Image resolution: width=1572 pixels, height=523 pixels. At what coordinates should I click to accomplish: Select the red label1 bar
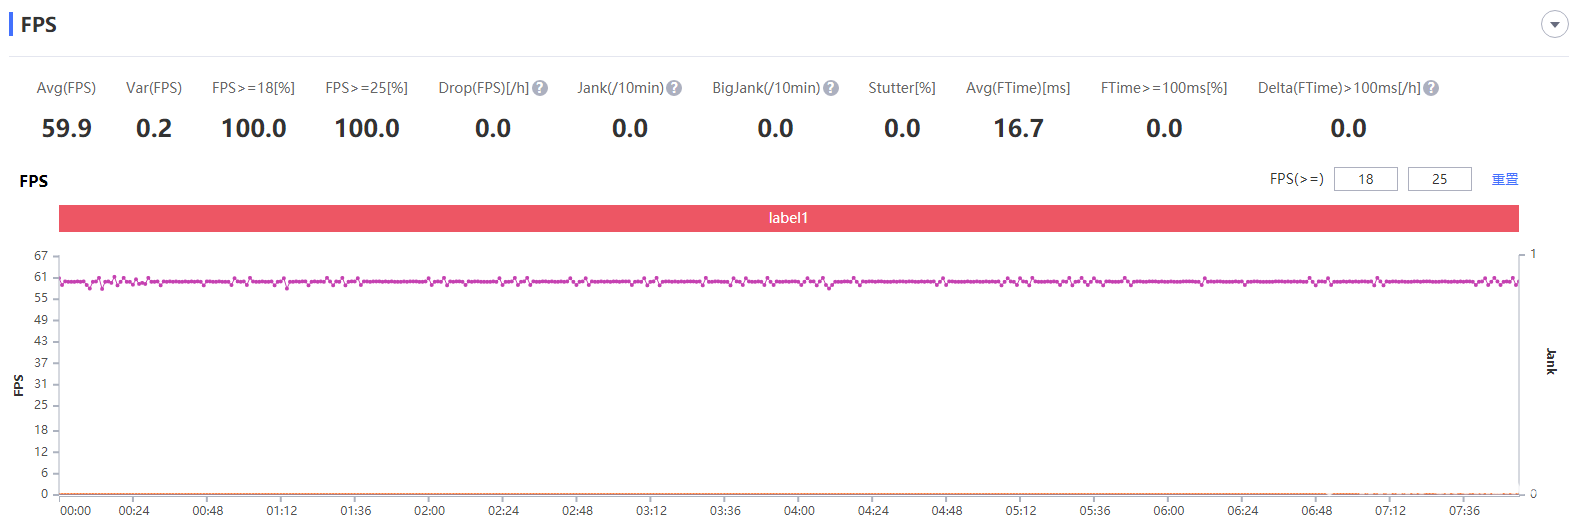click(788, 218)
